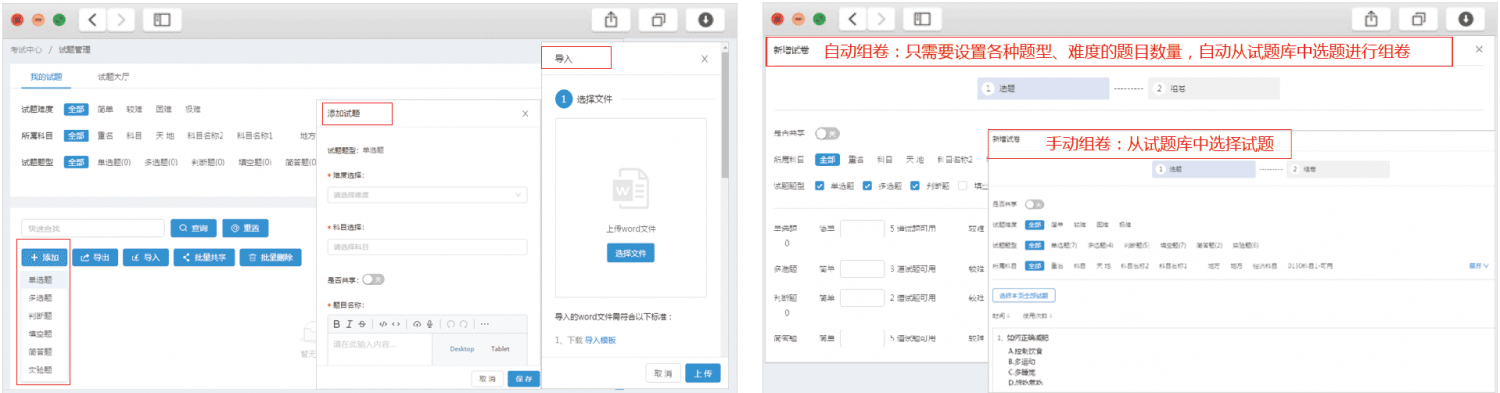
Task: Click the 选择文件 button
Action: [631, 253]
